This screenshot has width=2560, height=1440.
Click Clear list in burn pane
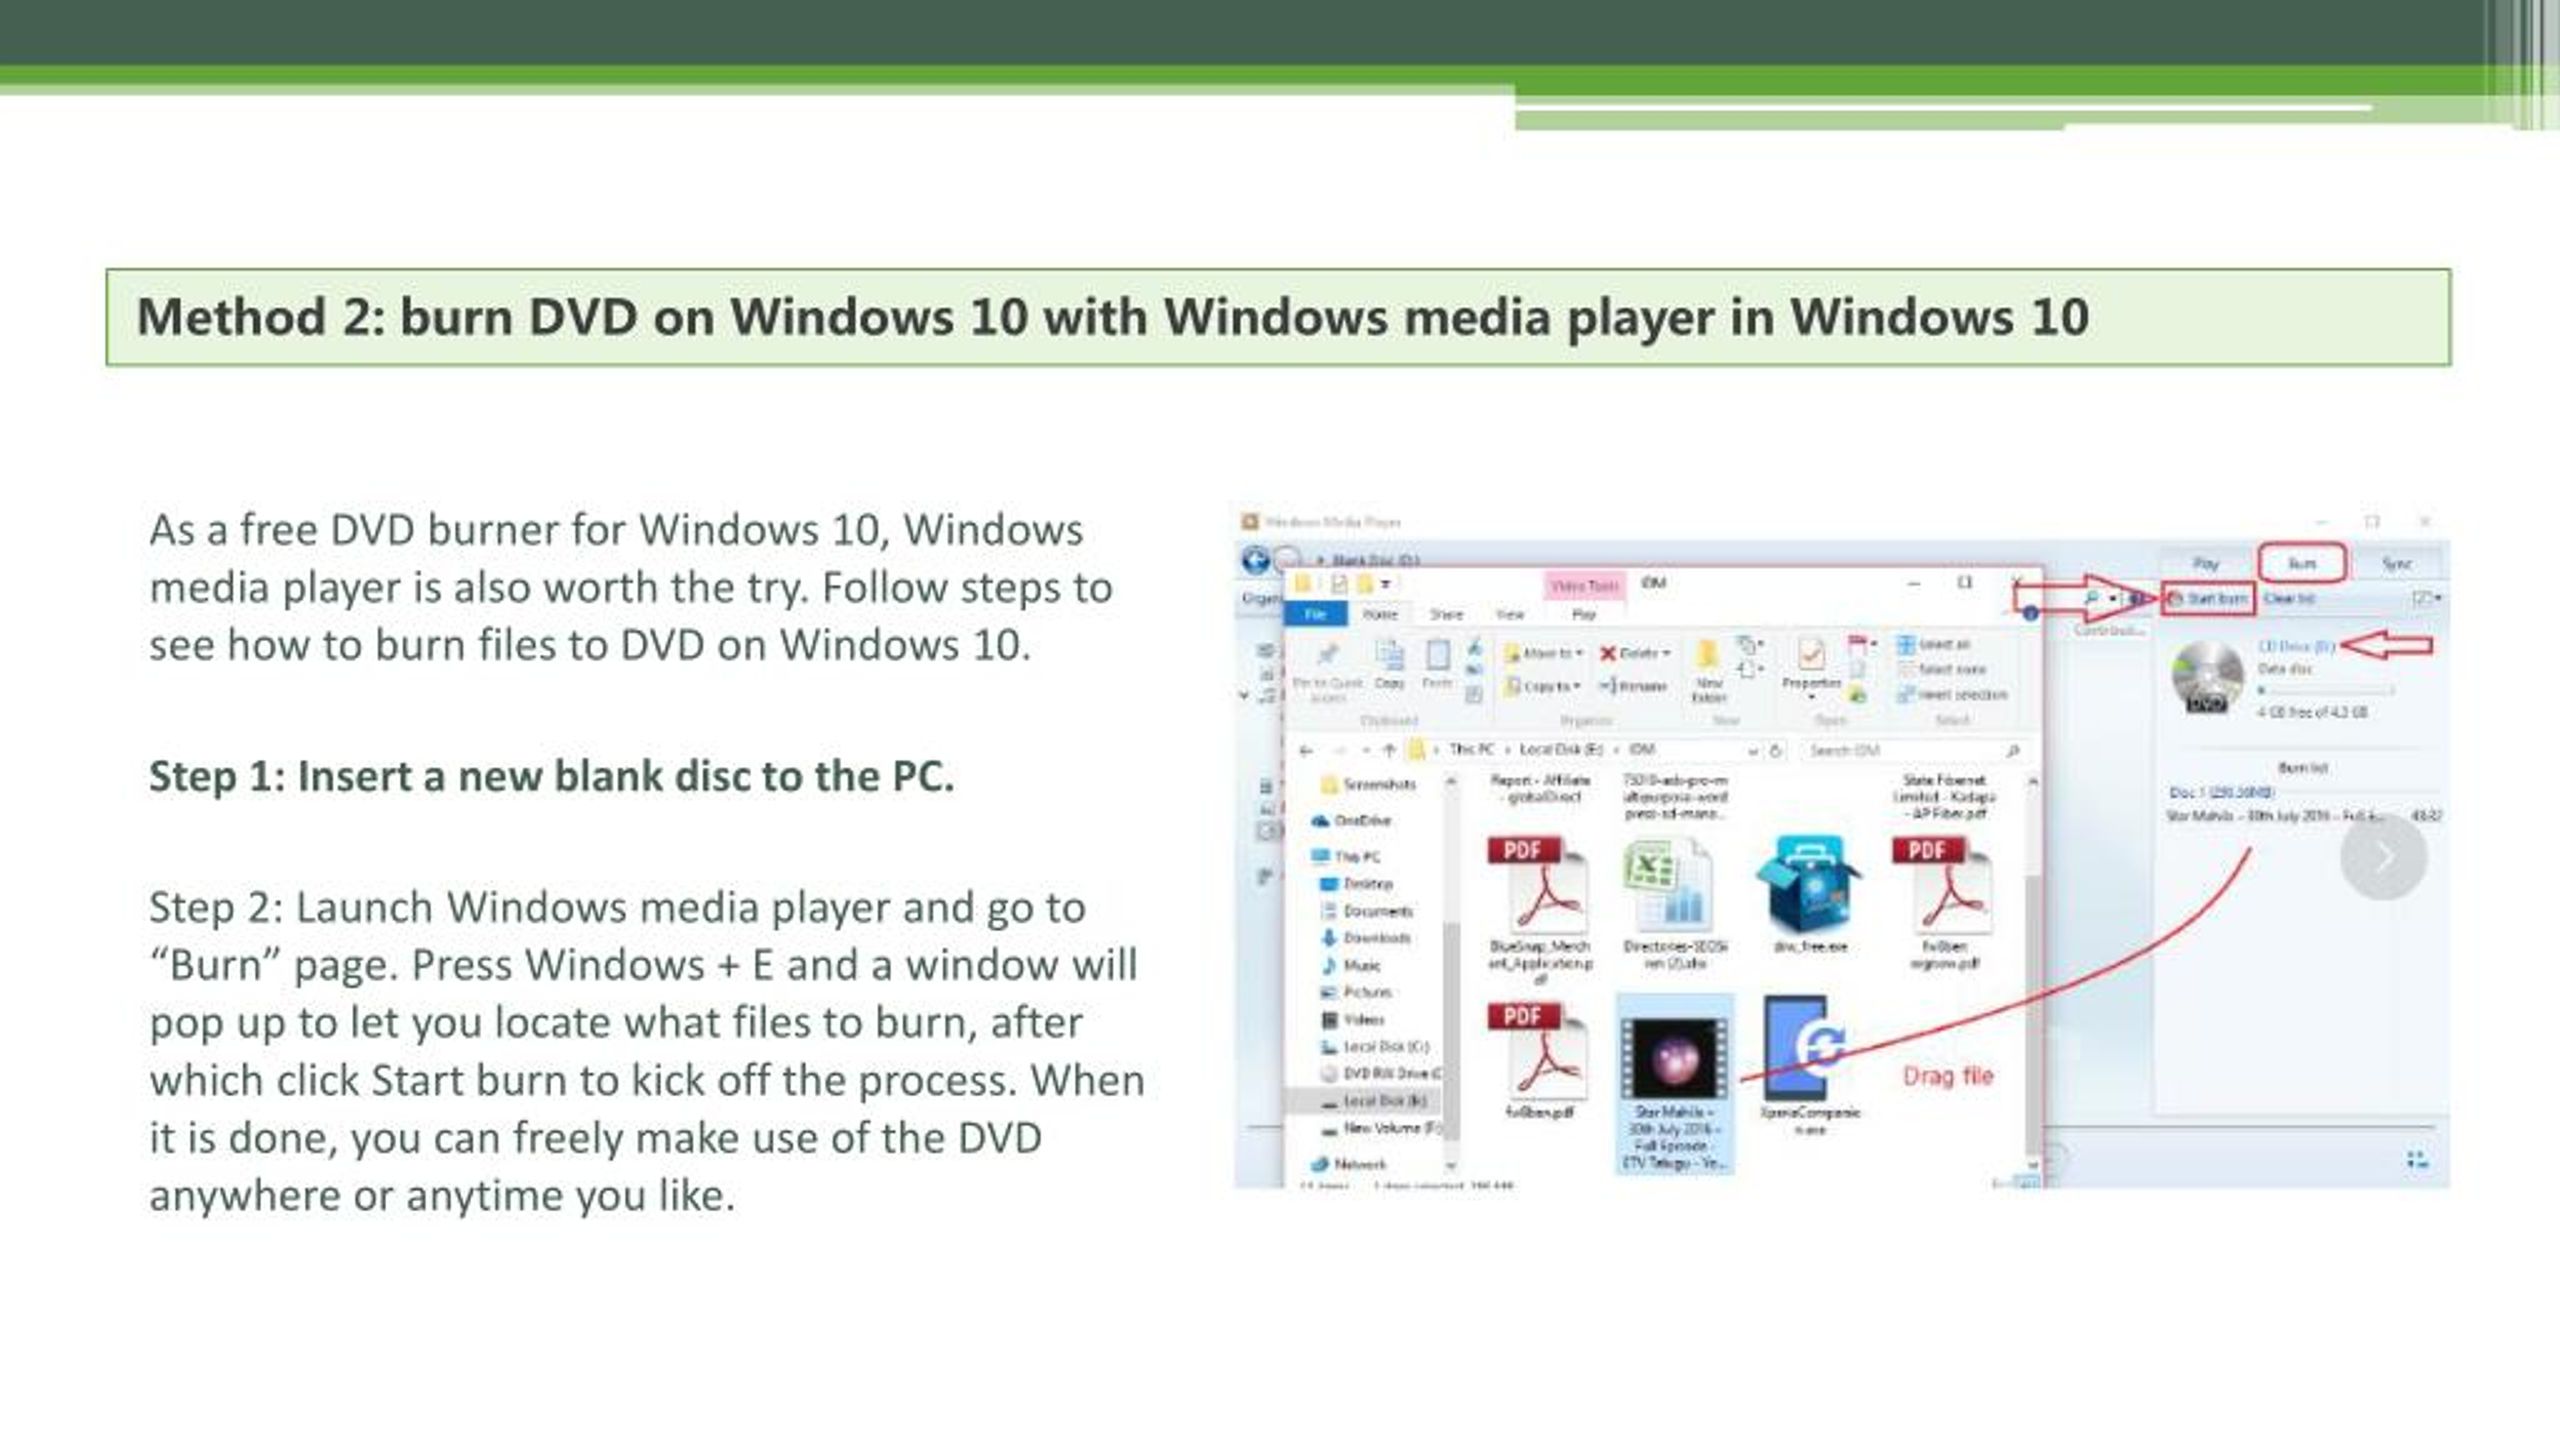click(2289, 599)
